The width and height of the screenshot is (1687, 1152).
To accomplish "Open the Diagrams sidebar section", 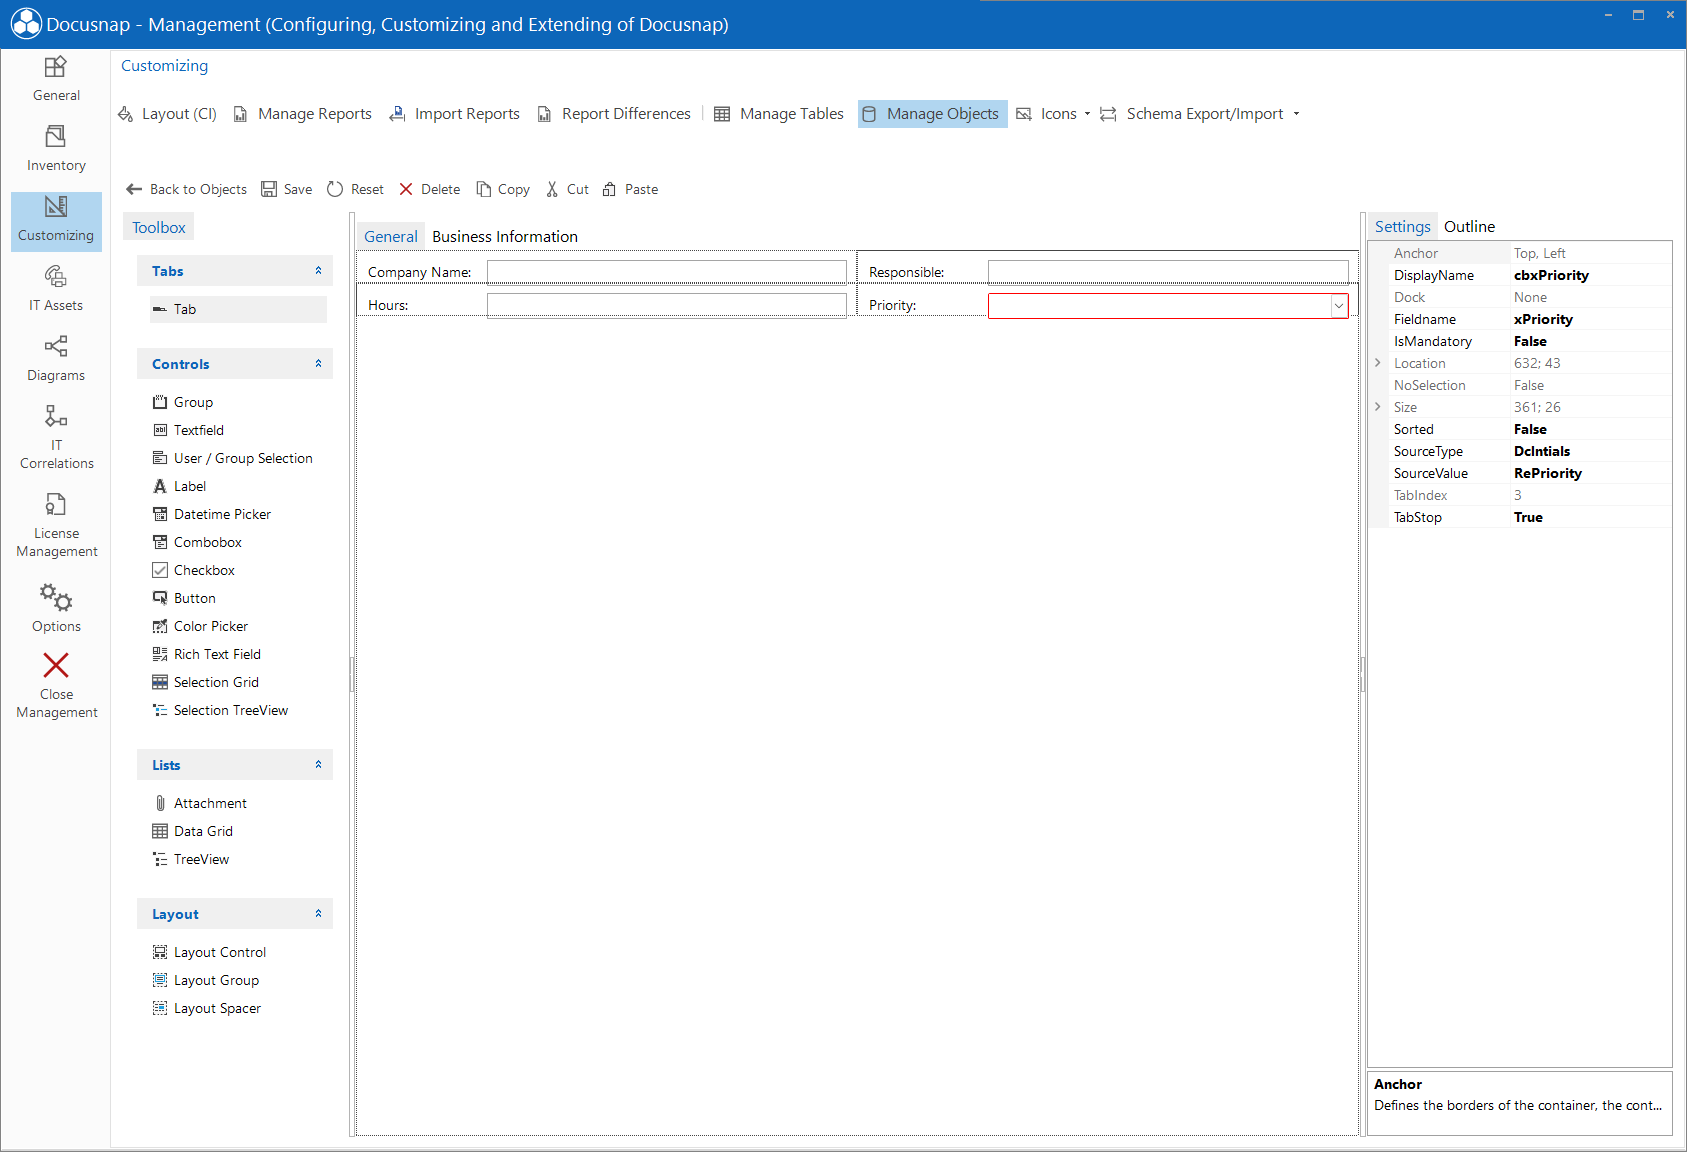I will point(56,359).
